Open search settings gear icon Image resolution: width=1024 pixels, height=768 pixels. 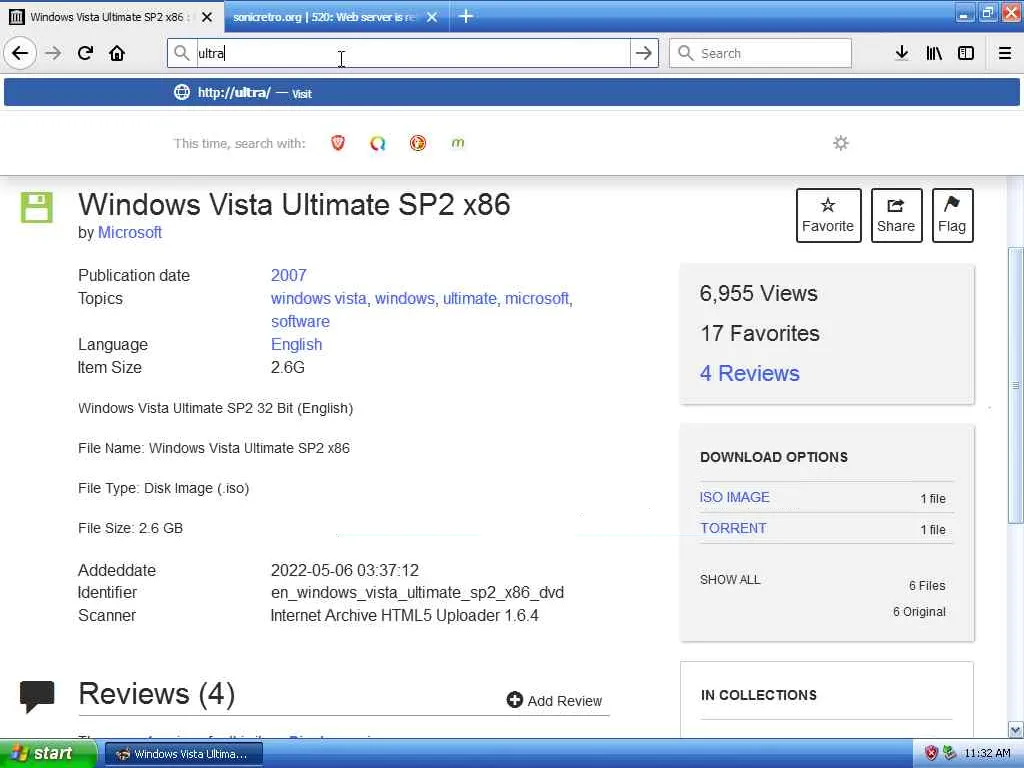click(x=841, y=143)
